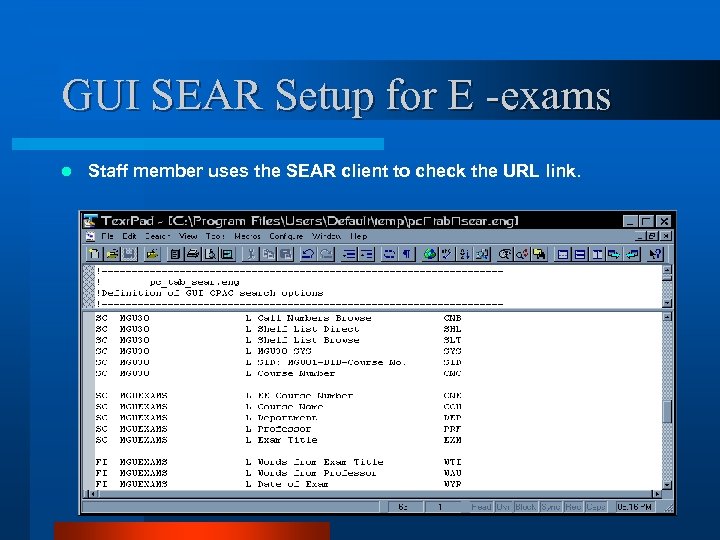Click the Decrease Indent toolbar icon

tap(349, 254)
